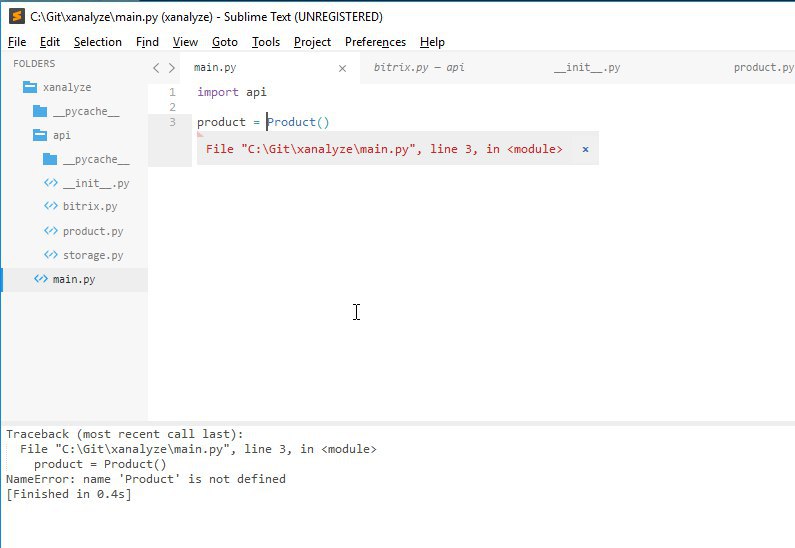Expand the __pycache__ folder inside api
The image size is (795, 548).
click(x=50, y=159)
